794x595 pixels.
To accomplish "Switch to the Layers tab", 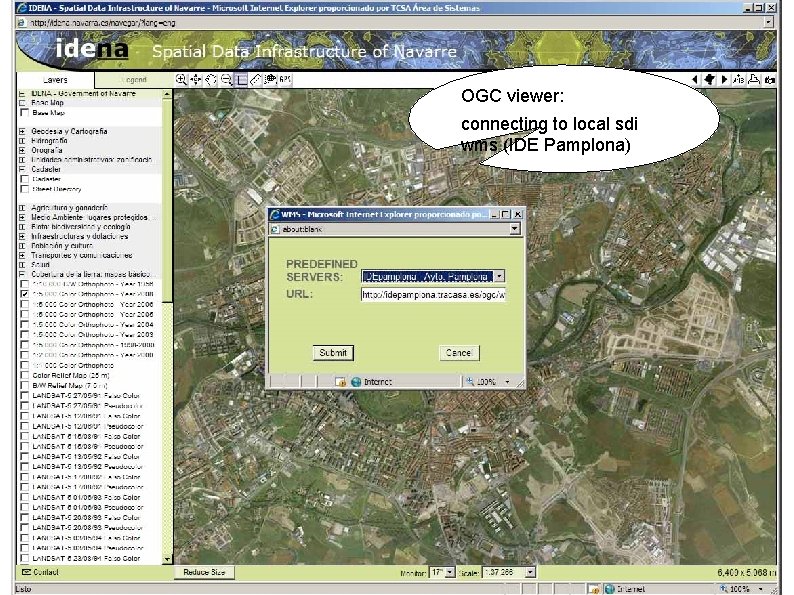I will (55, 80).
